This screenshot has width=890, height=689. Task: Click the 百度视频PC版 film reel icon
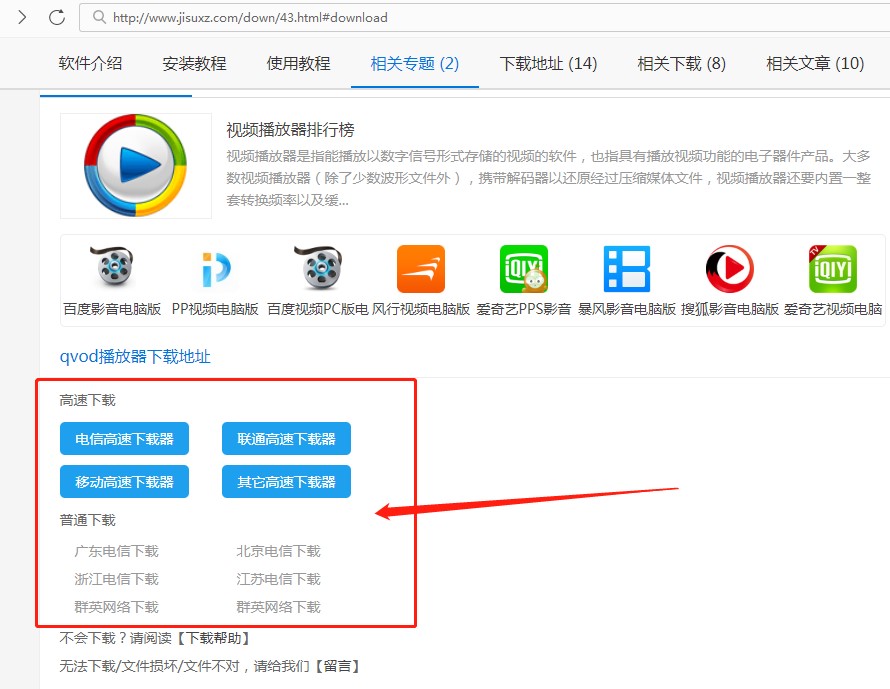pyautogui.click(x=318, y=267)
